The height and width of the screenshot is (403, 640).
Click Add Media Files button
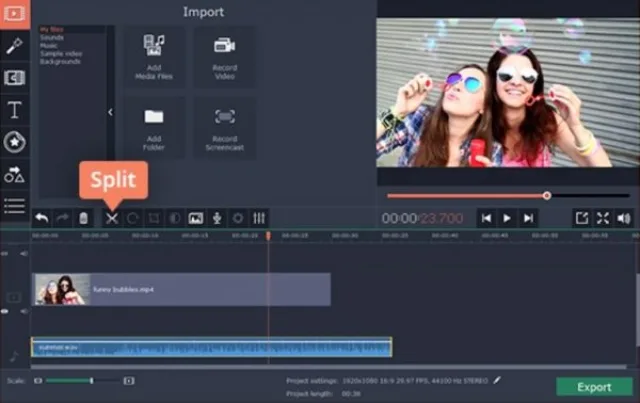(154, 57)
